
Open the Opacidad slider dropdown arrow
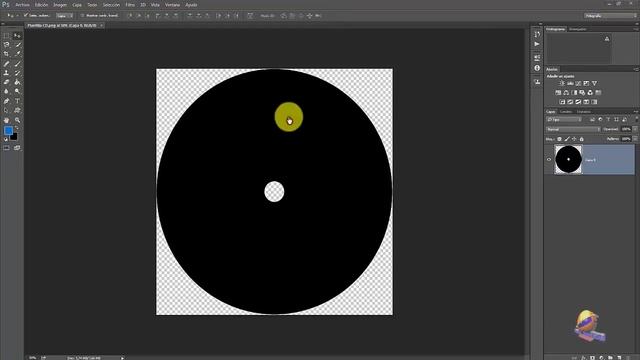coord(635,129)
